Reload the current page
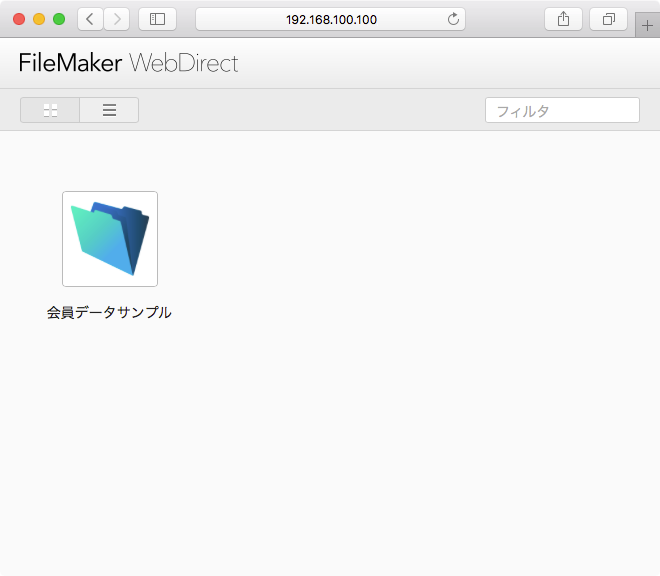Viewport: 660px width, 576px height. tap(453, 19)
